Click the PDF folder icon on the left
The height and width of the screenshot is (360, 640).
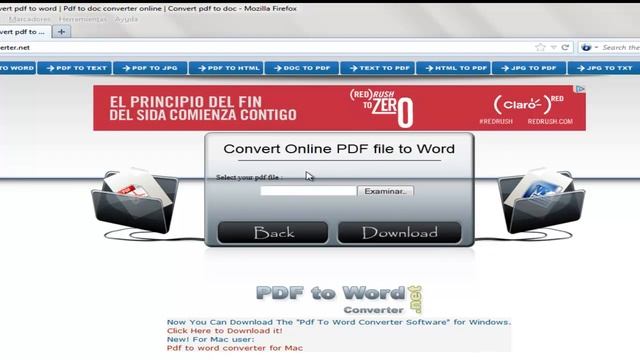tap(135, 201)
